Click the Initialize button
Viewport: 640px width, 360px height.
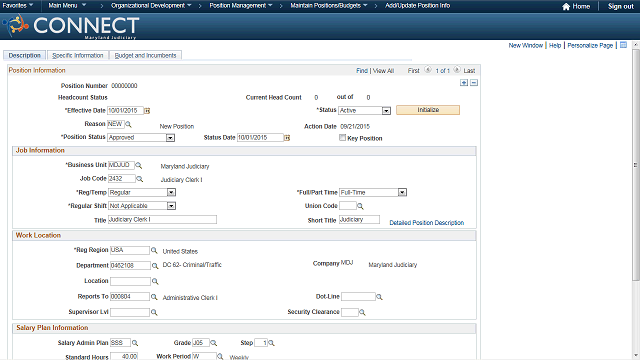(x=428, y=110)
